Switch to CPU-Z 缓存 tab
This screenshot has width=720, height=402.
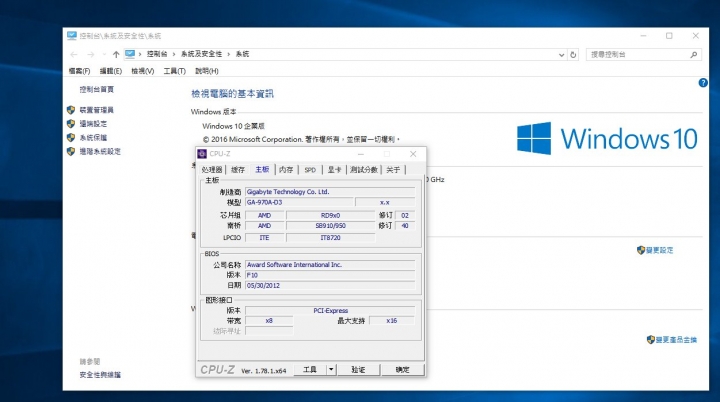pyautogui.click(x=238, y=170)
